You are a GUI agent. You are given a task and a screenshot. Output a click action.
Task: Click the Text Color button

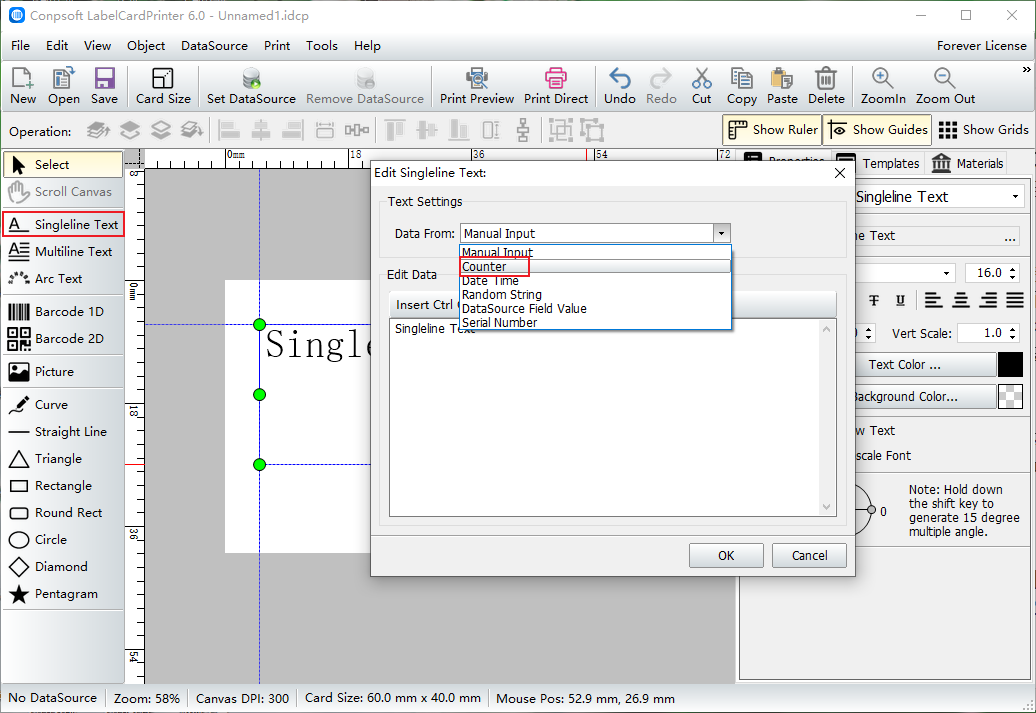point(925,365)
